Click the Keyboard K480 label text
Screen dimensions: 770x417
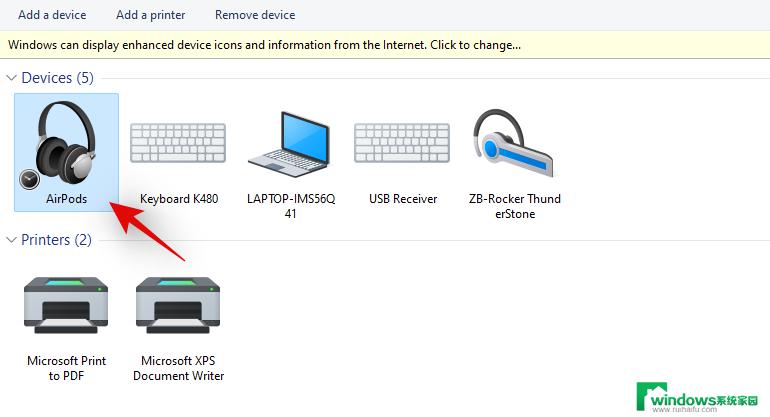179,199
